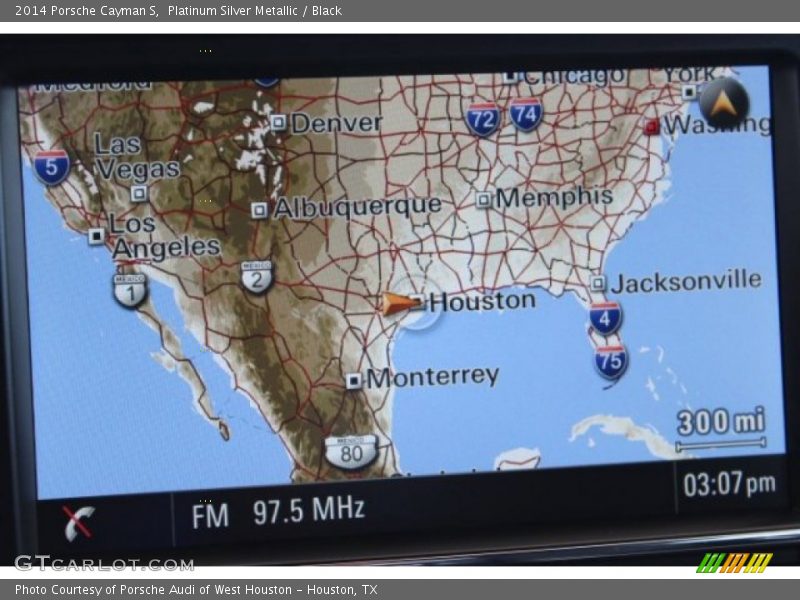Select the Denver city marker
This screenshot has height=600, width=800.
[278, 122]
